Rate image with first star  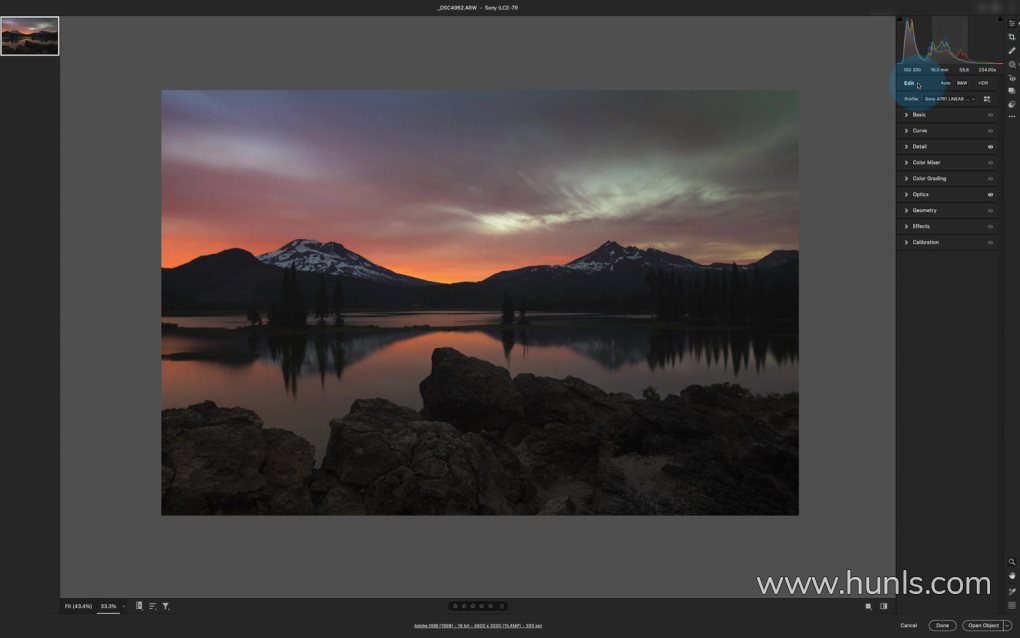pos(455,605)
